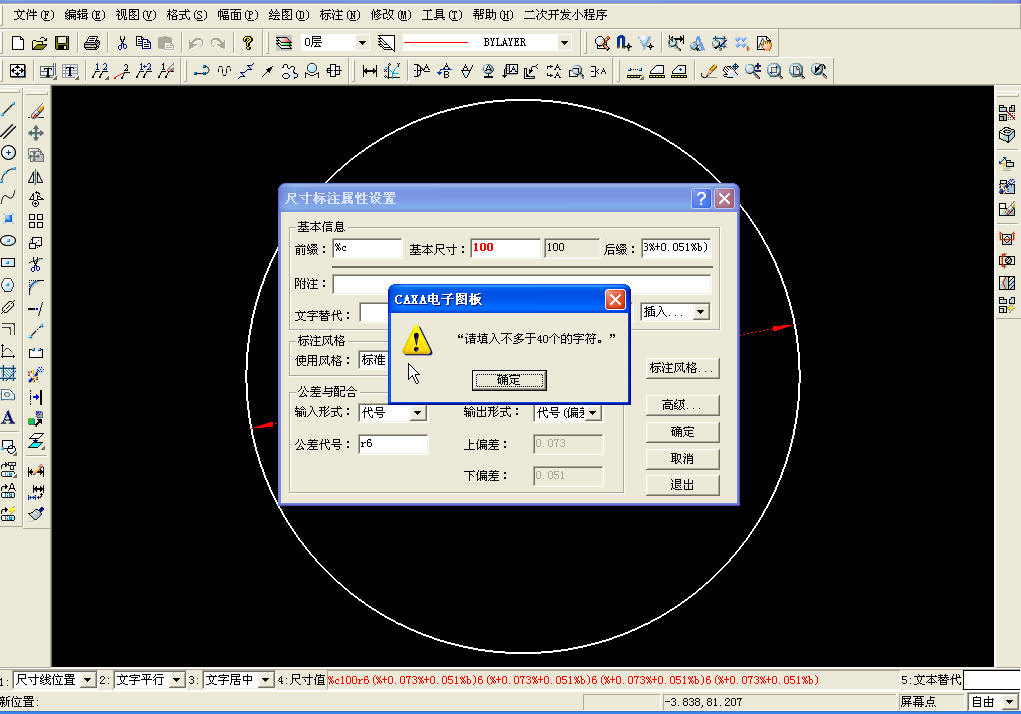Save the drawing using the floppy icon

pos(62,43)
